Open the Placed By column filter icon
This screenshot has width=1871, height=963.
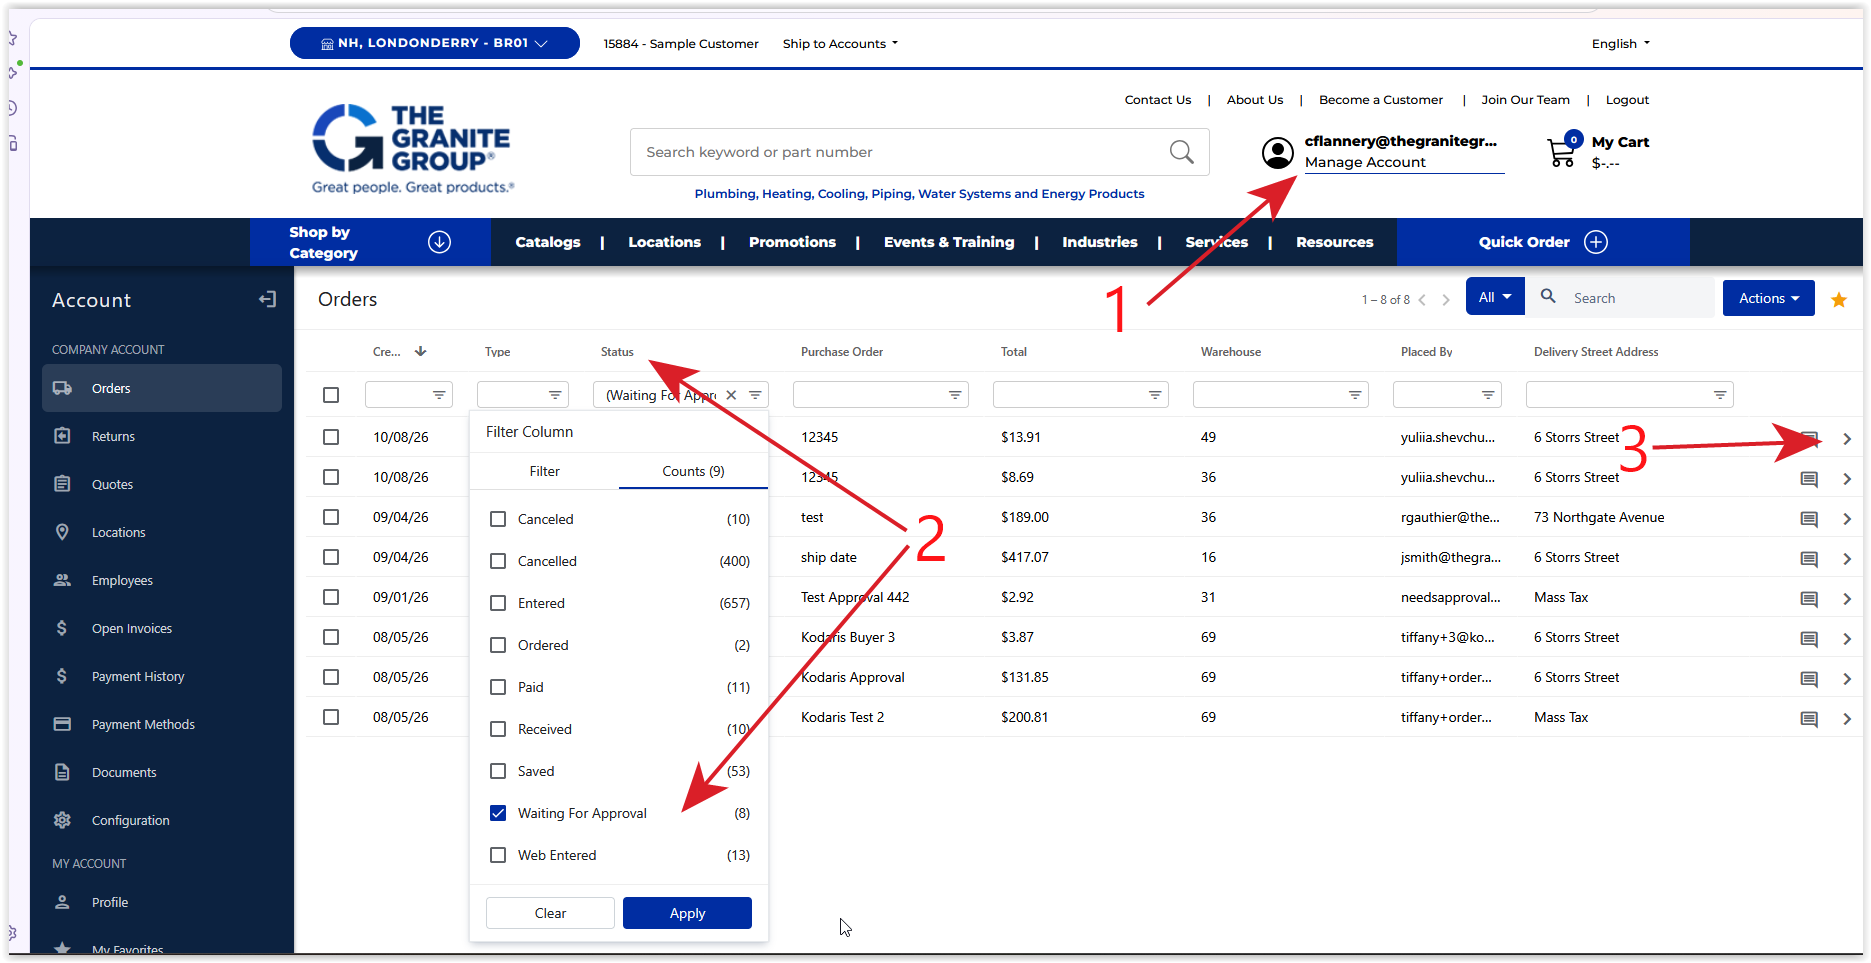tap(1488, 395)
